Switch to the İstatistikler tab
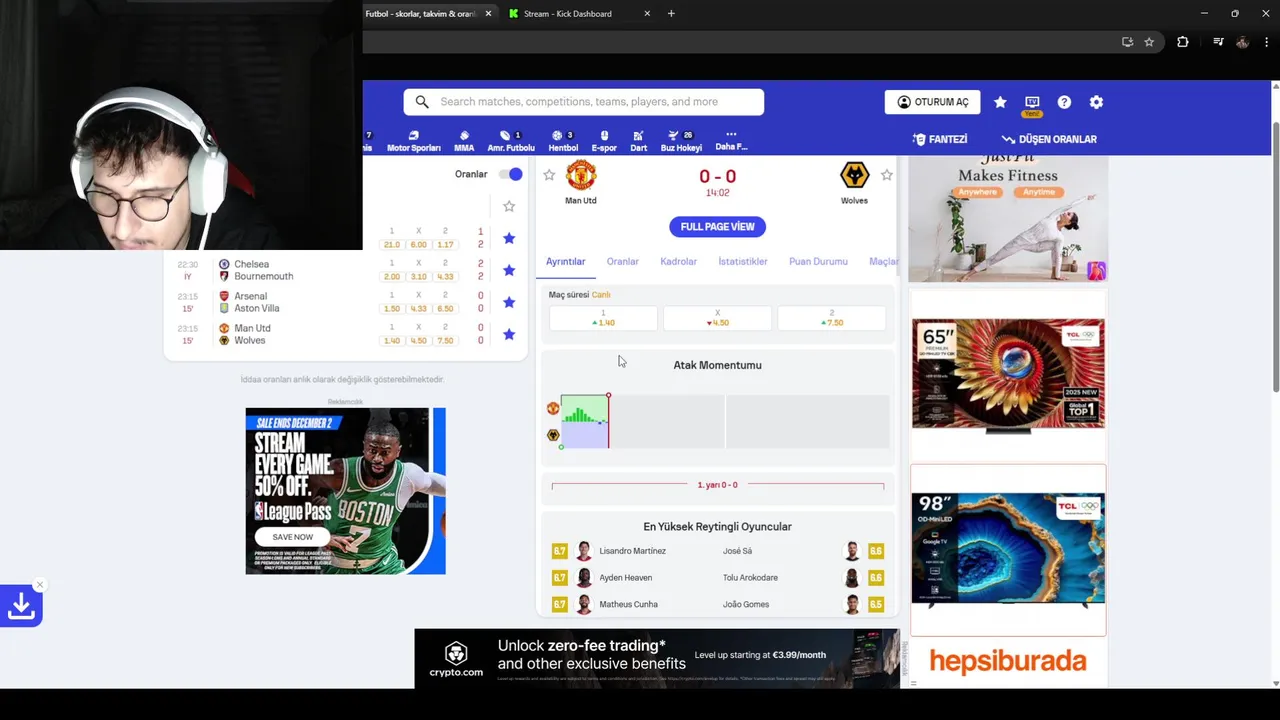The image size is (1280, 720). click(x=743, y=262)
